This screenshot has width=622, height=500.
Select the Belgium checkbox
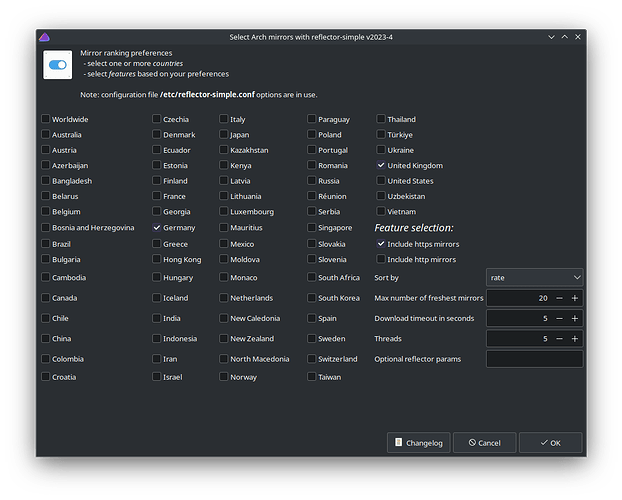coord(46,212)
